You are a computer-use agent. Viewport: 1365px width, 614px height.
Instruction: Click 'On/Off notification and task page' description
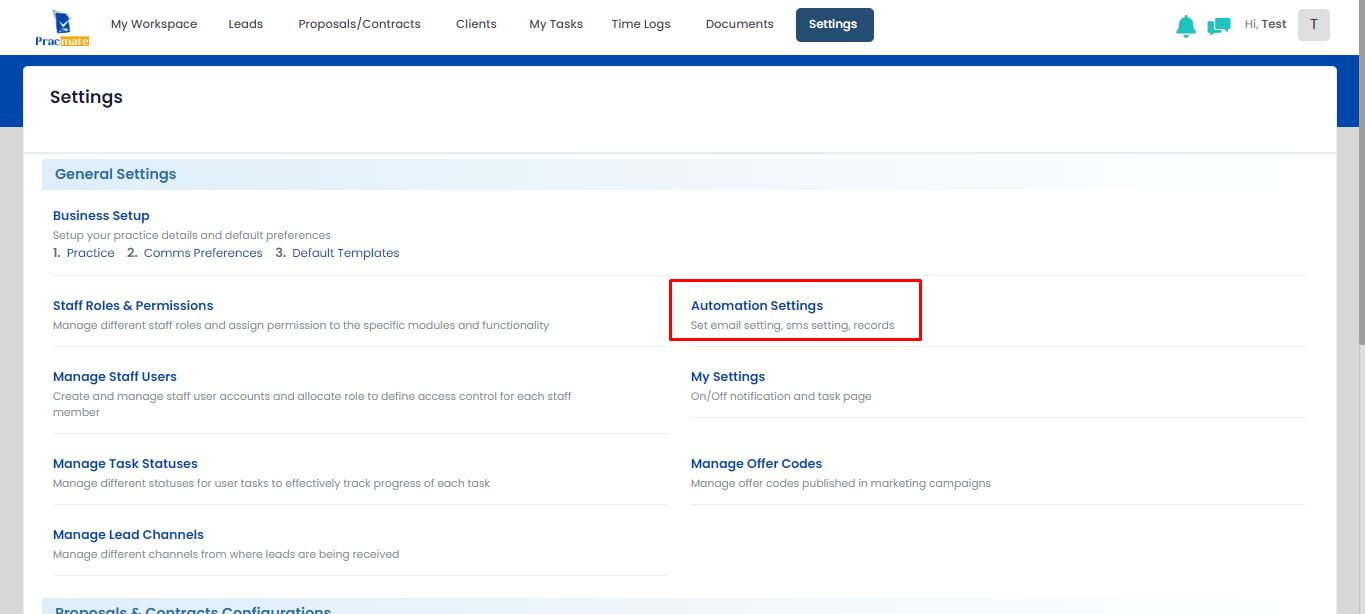781,396
